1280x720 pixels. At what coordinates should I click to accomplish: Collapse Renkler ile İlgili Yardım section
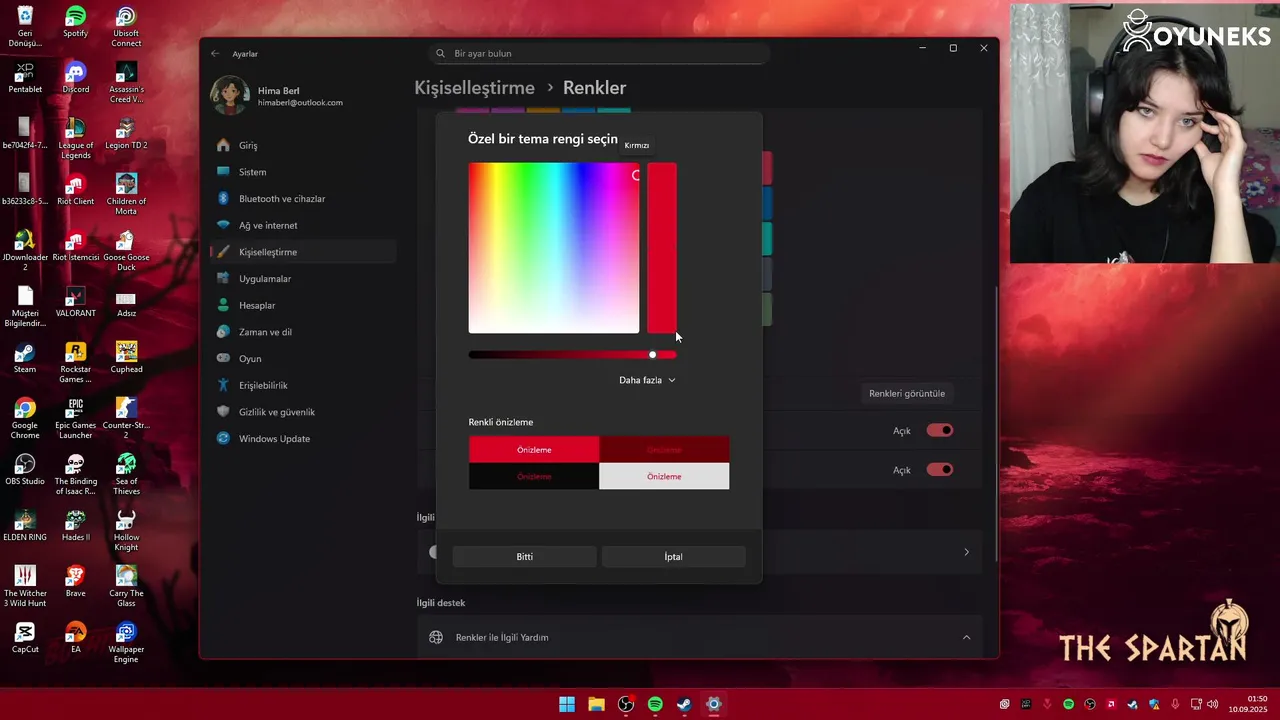(700, 637)
